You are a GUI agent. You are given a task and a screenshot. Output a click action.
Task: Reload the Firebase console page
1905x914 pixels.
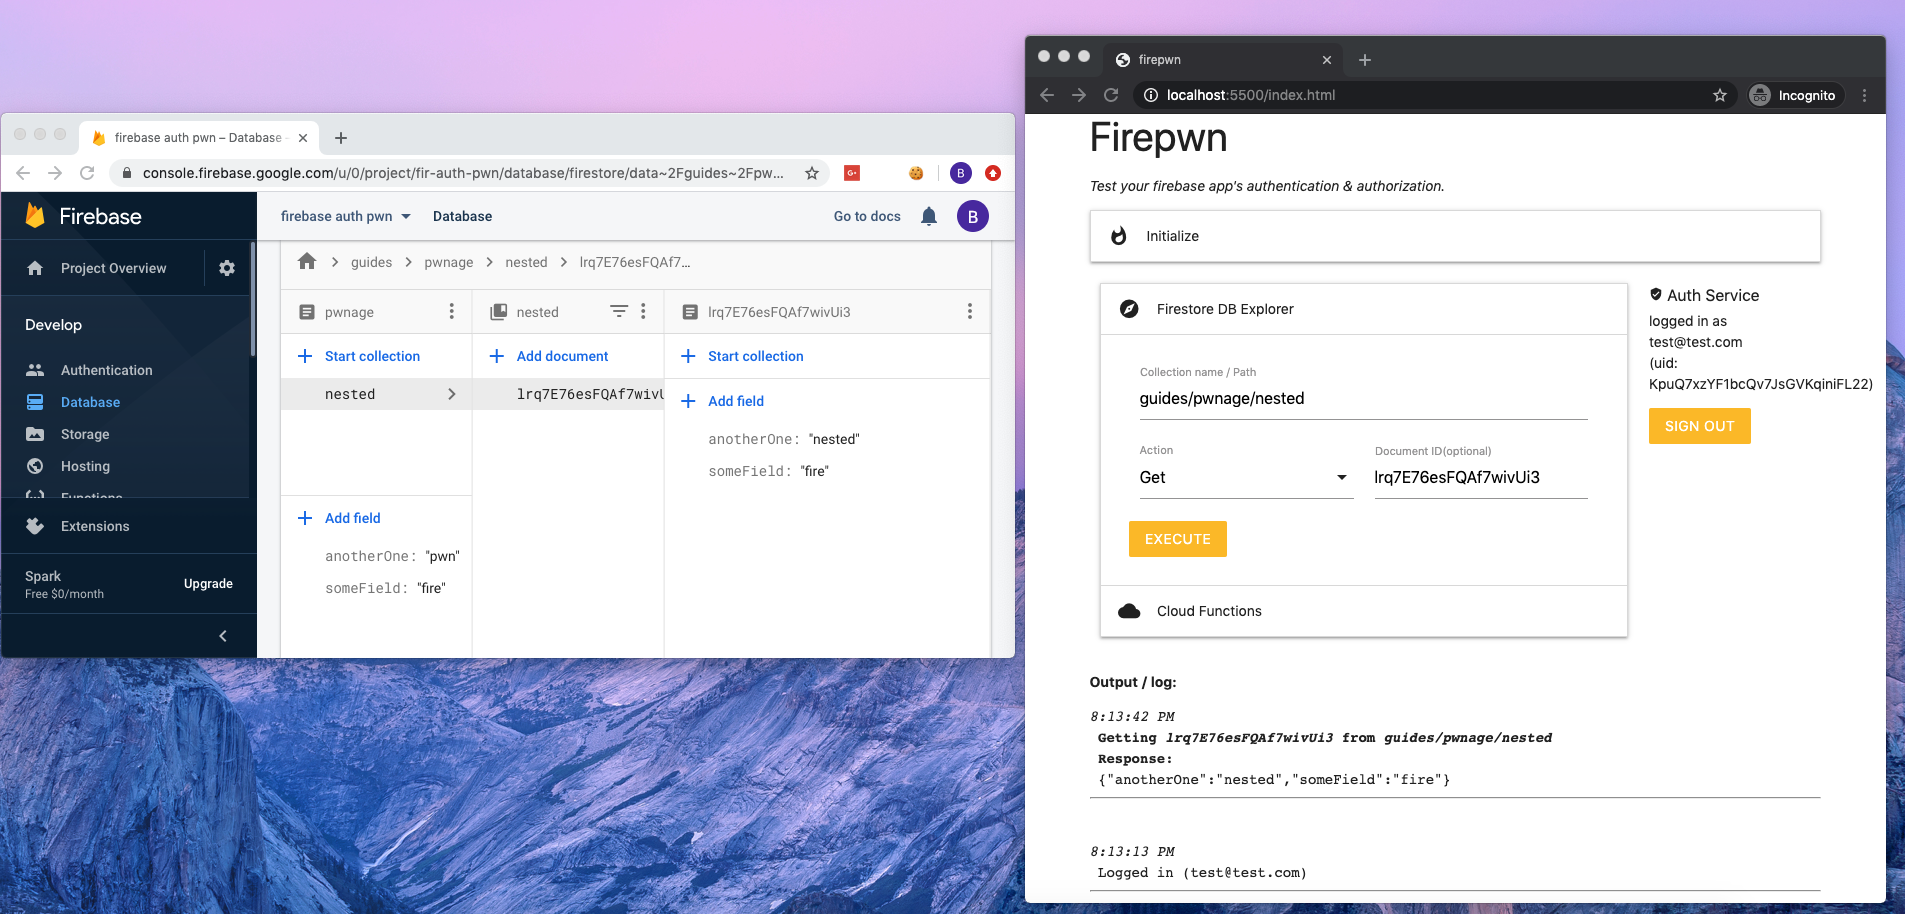click(x=87, y=173)
